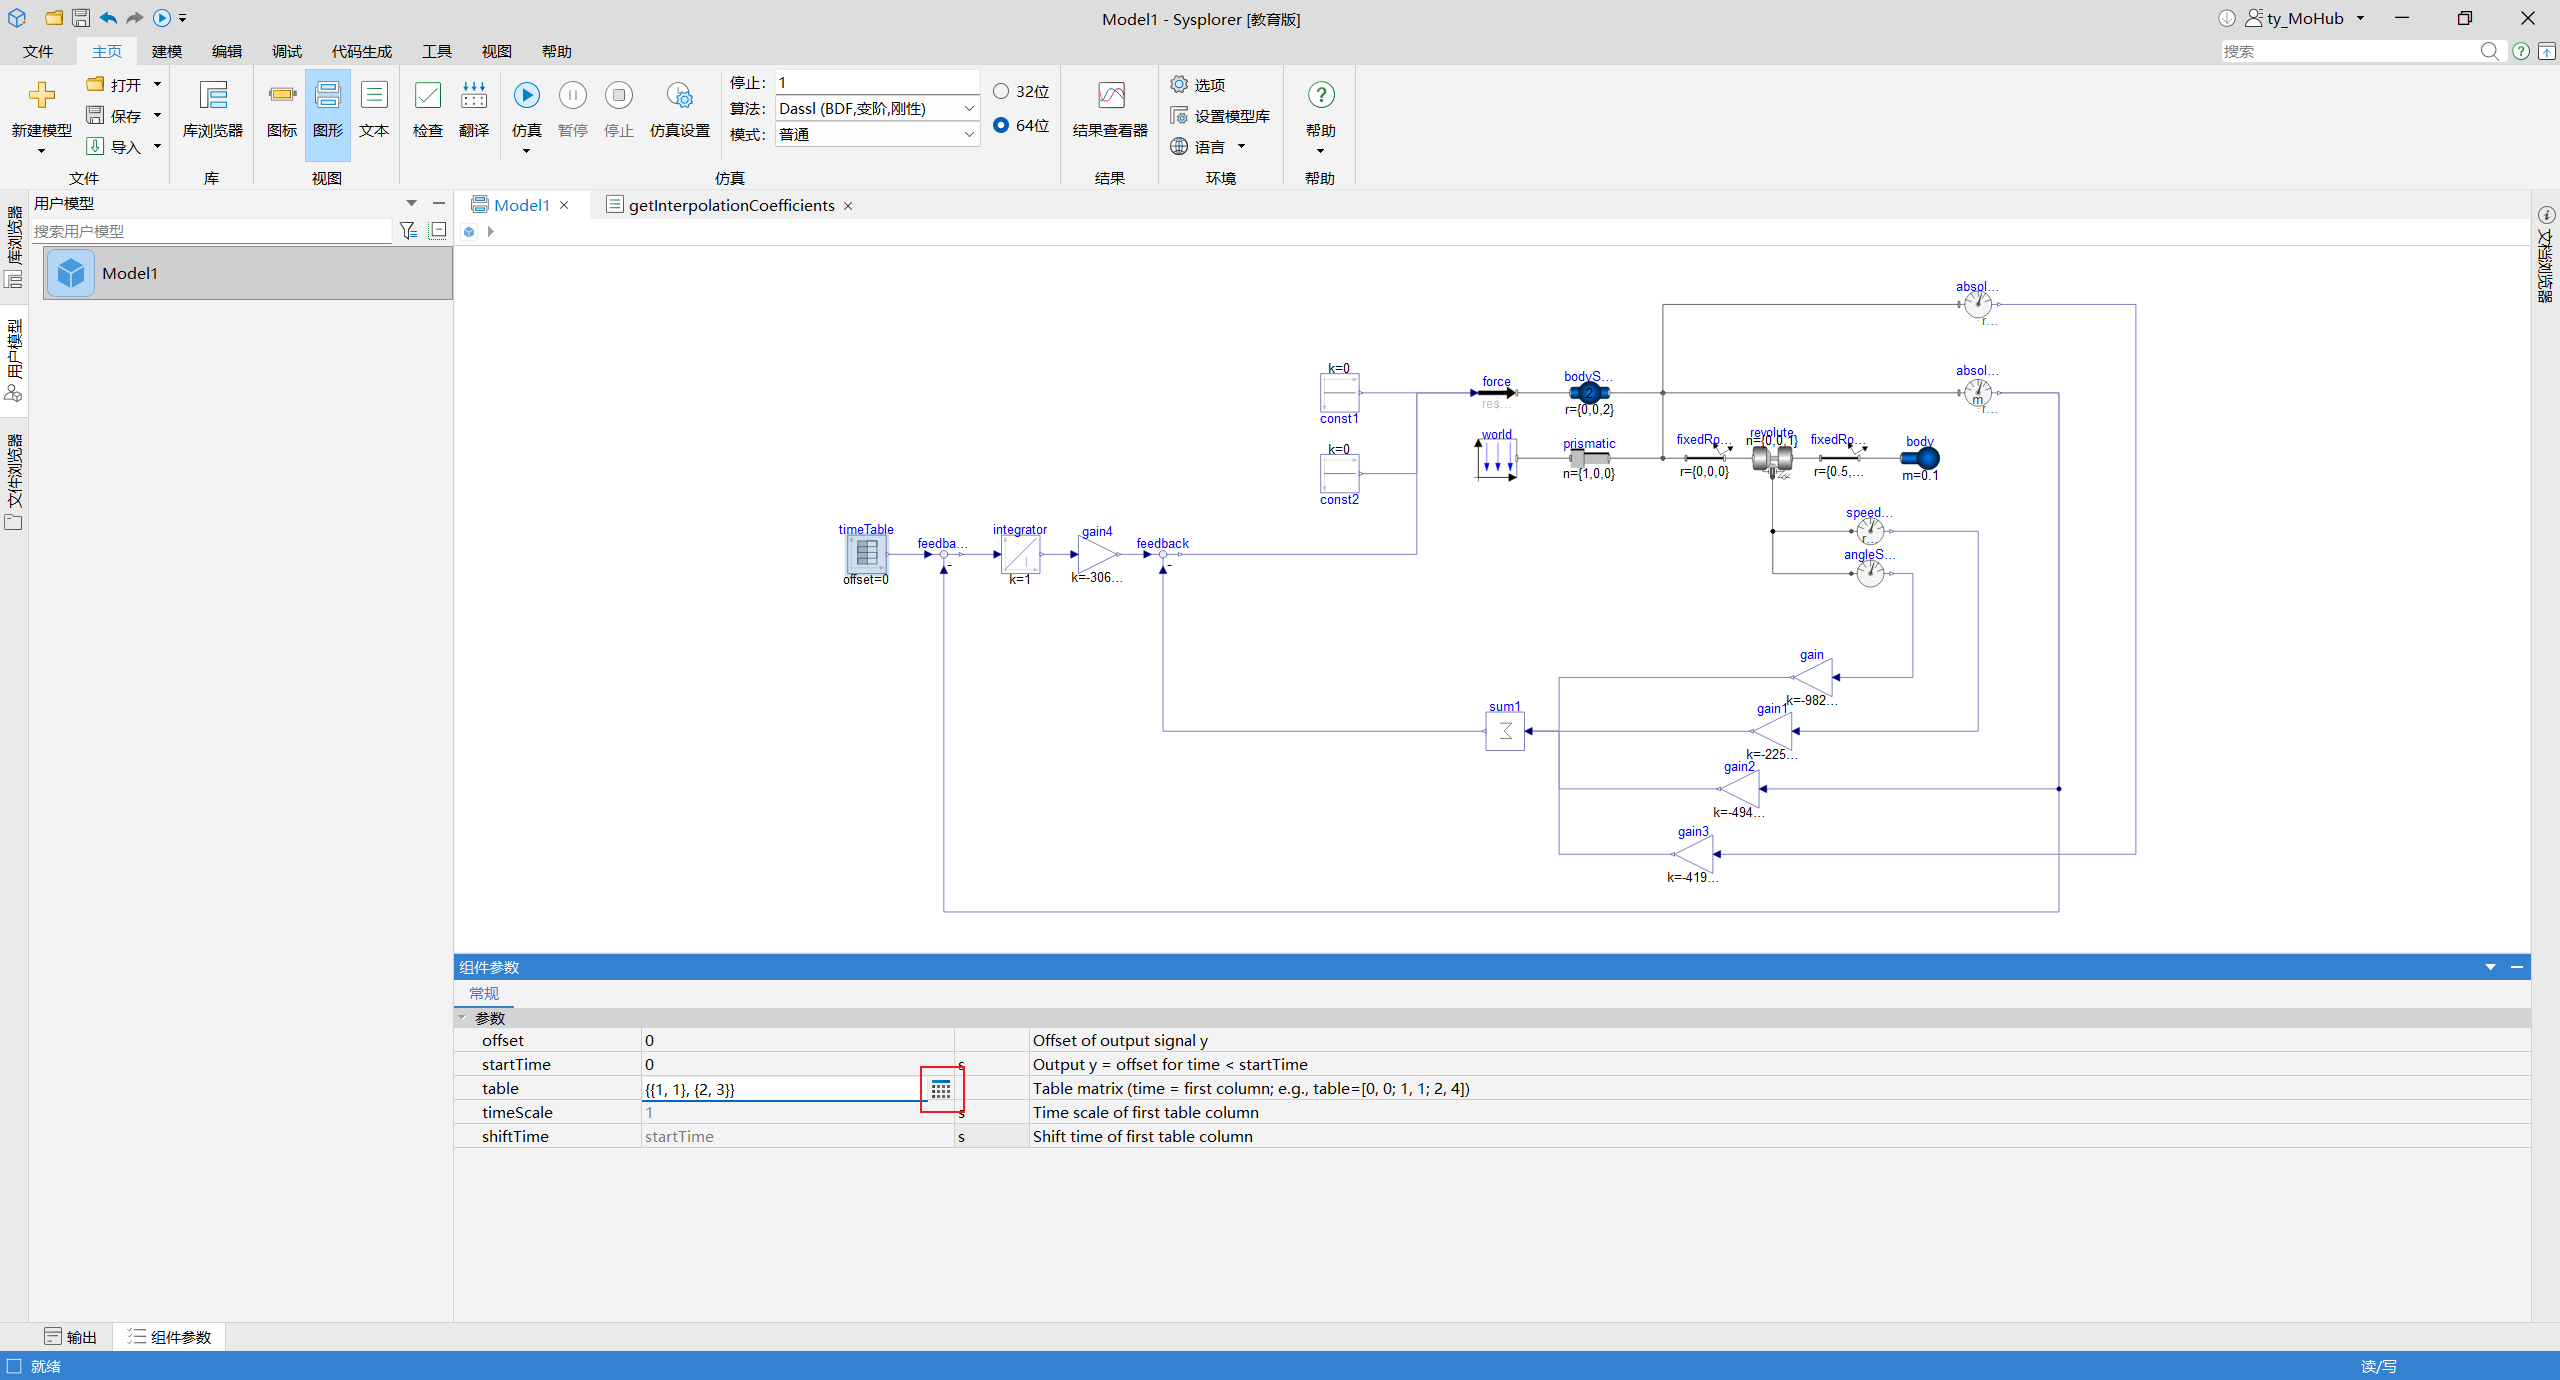Click the 组件参数 bottom tab

[x=170, y=1337]
